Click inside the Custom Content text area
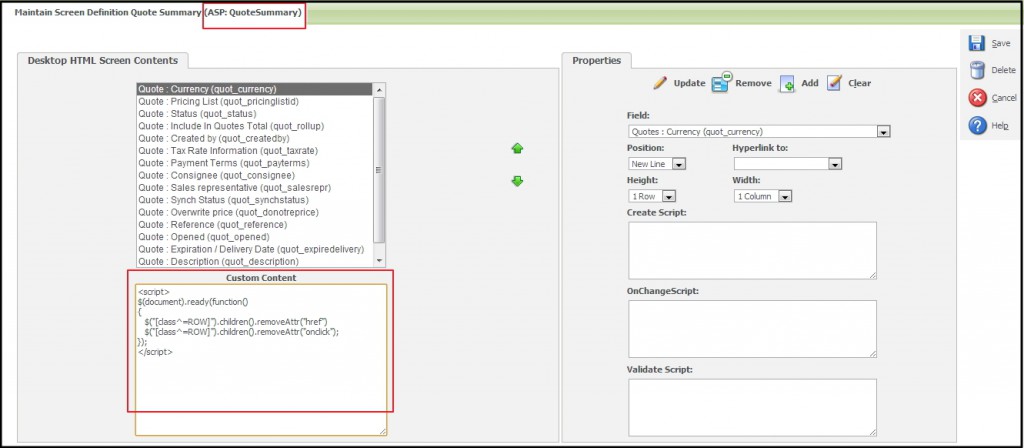 coord(261,359)
